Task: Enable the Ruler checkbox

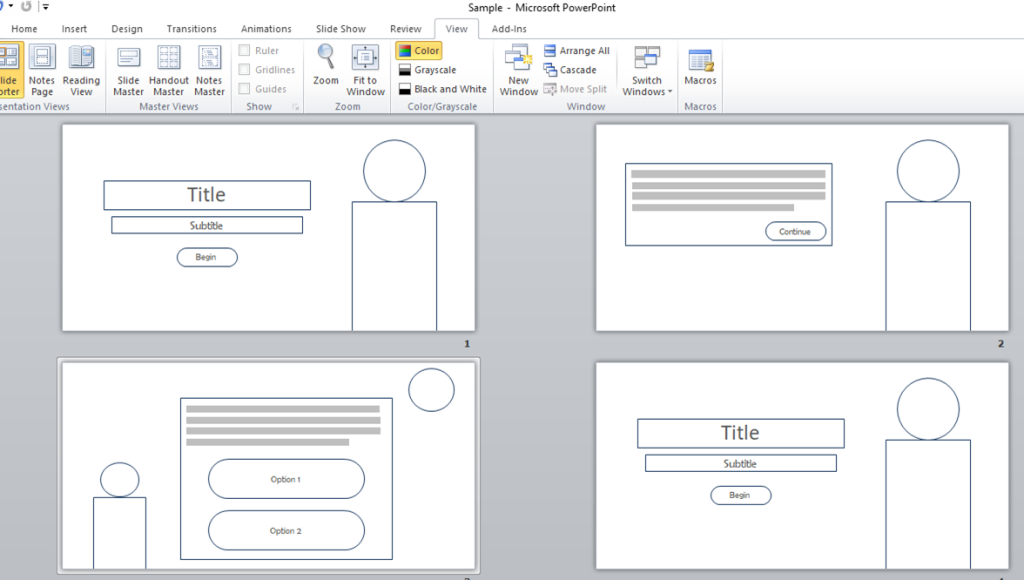Action: (245, 51)
